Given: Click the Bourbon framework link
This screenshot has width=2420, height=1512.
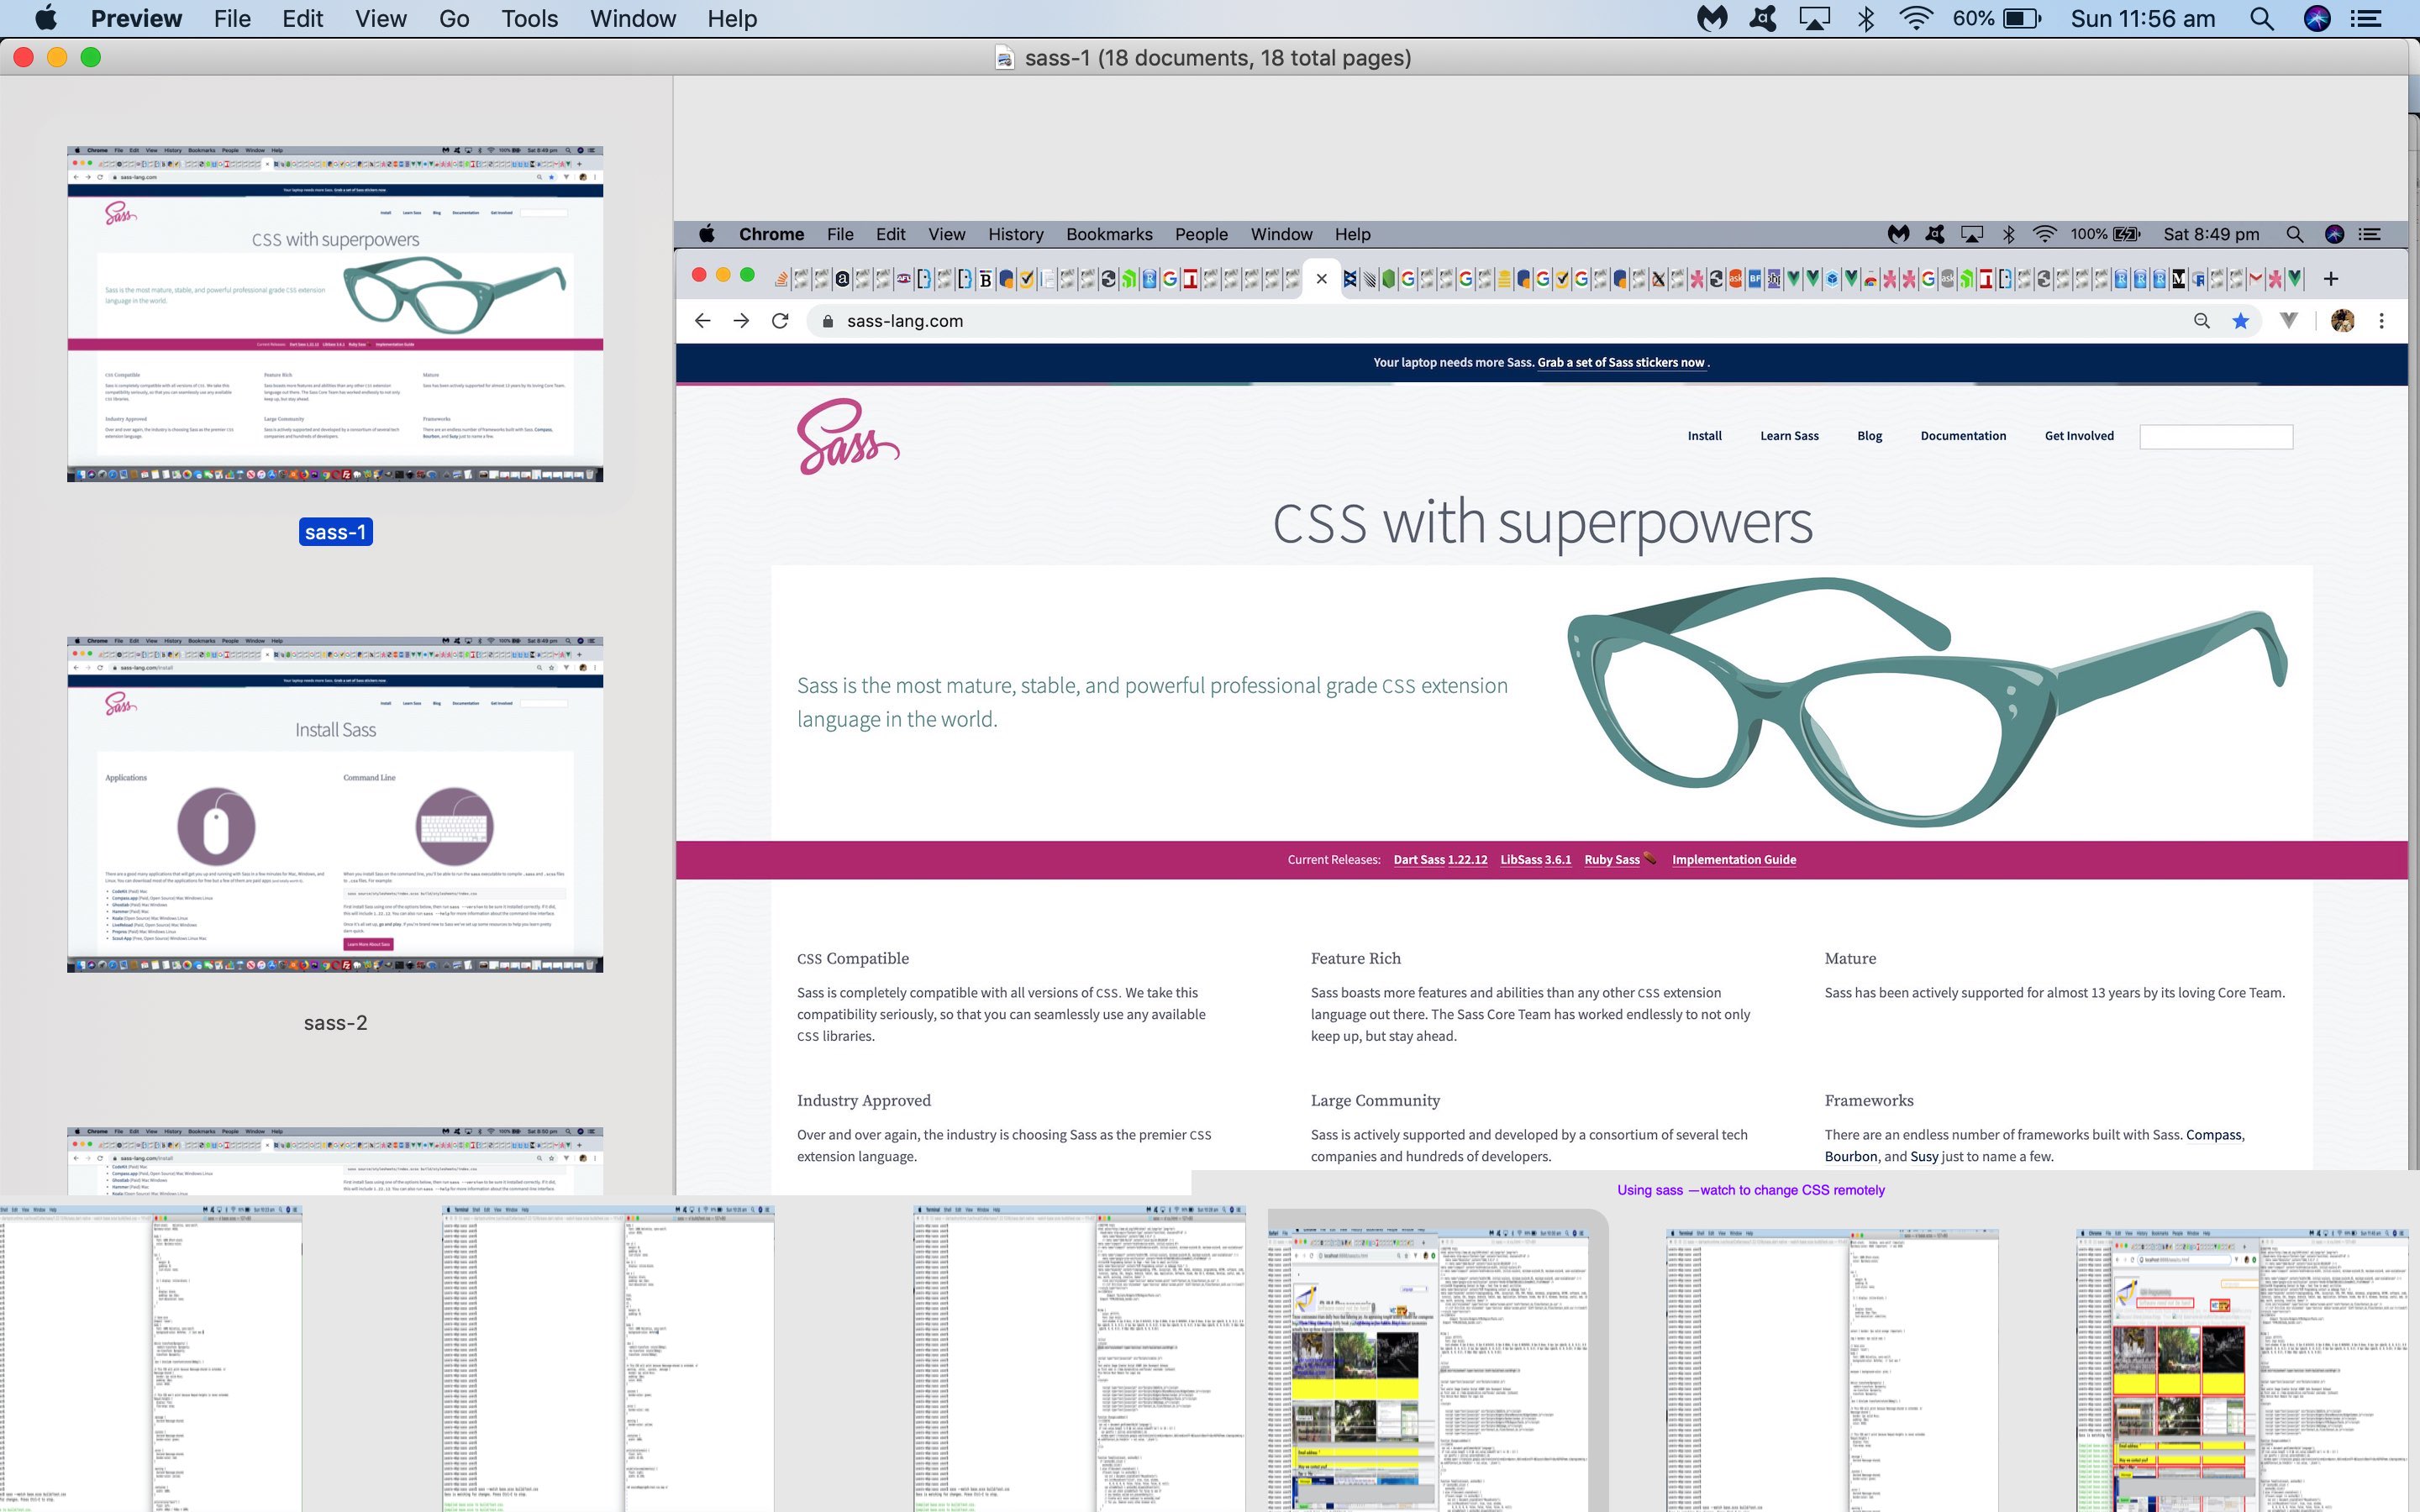Looking at the screenshot, I should pos(1850,1156).
